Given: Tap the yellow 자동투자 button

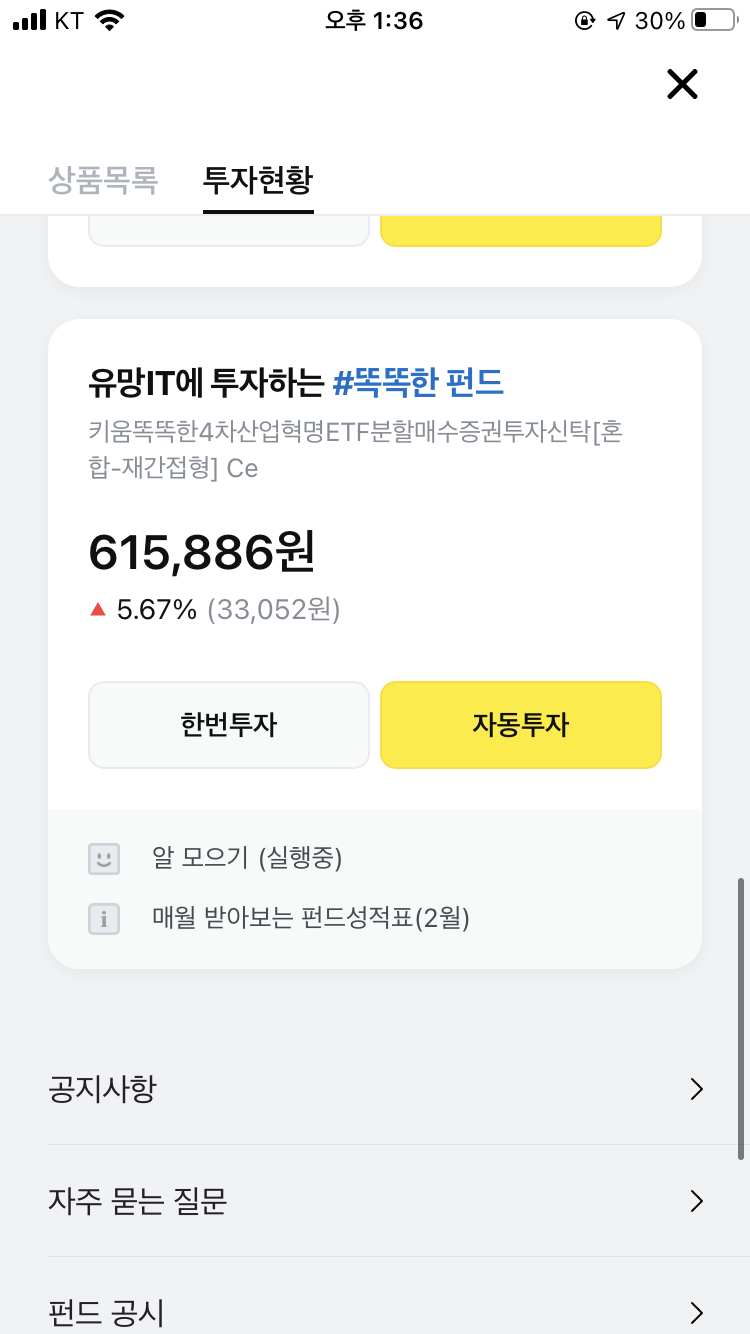Looking at the screenshot, I should point(521,725).
